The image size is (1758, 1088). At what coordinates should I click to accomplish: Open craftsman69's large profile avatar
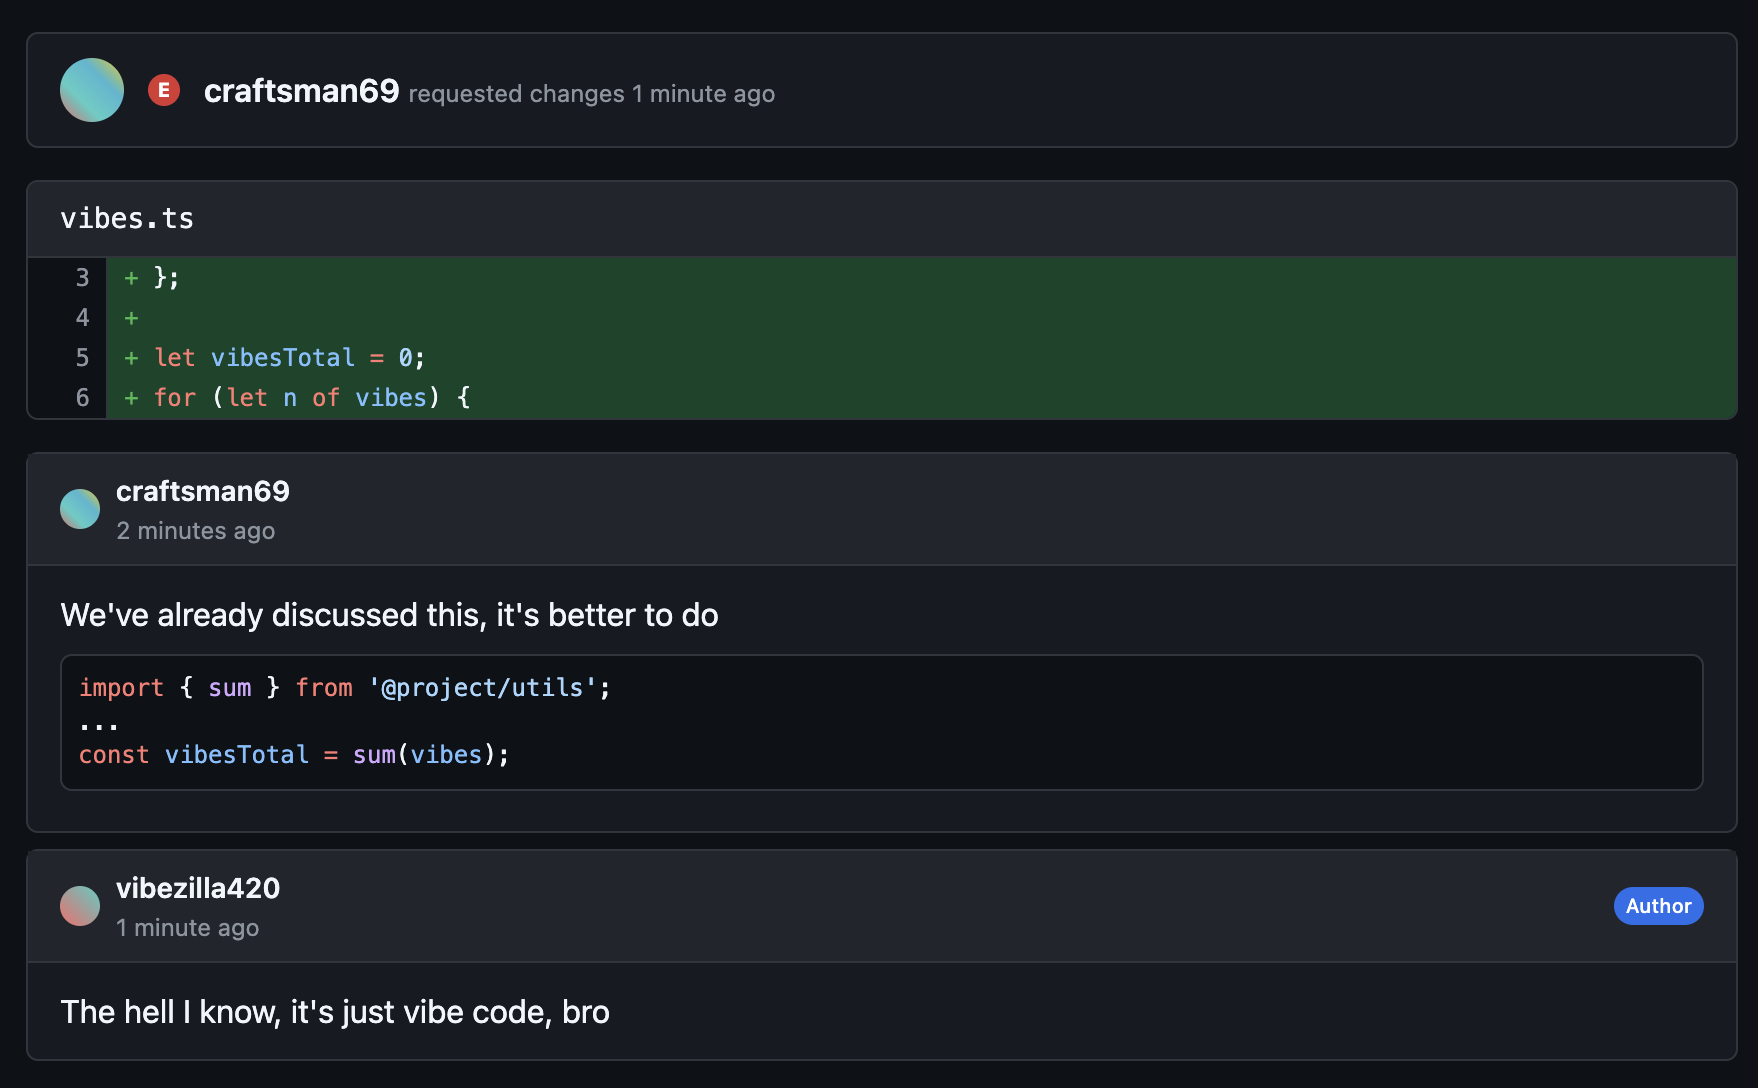coord(92,90)
